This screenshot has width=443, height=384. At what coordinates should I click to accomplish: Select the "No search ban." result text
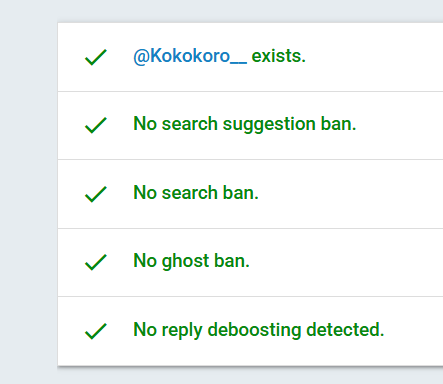click(x=196, y=193)
